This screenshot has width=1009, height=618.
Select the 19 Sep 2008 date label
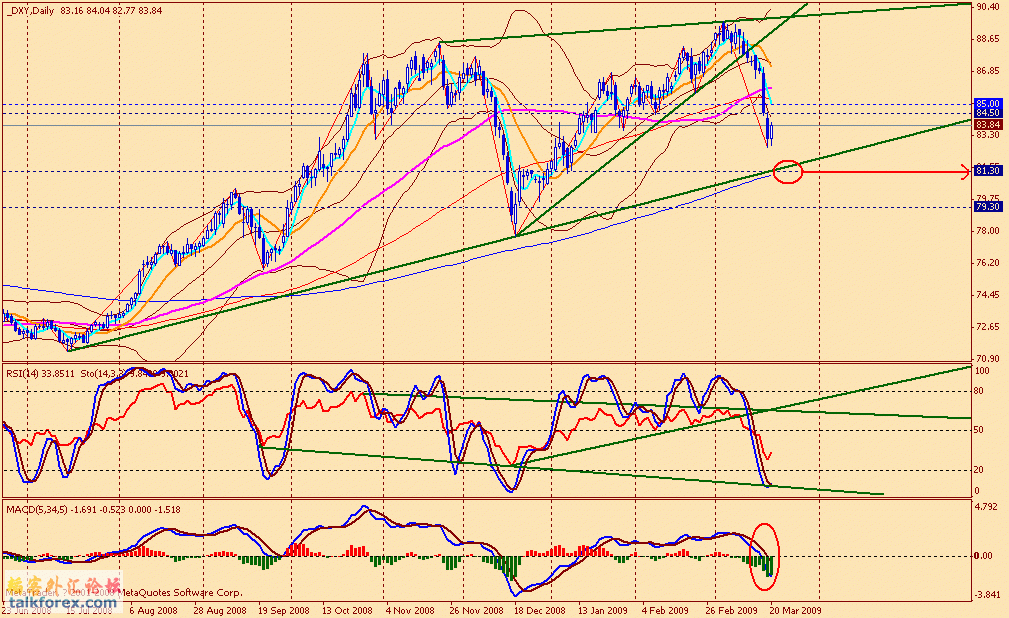point(283,610)
